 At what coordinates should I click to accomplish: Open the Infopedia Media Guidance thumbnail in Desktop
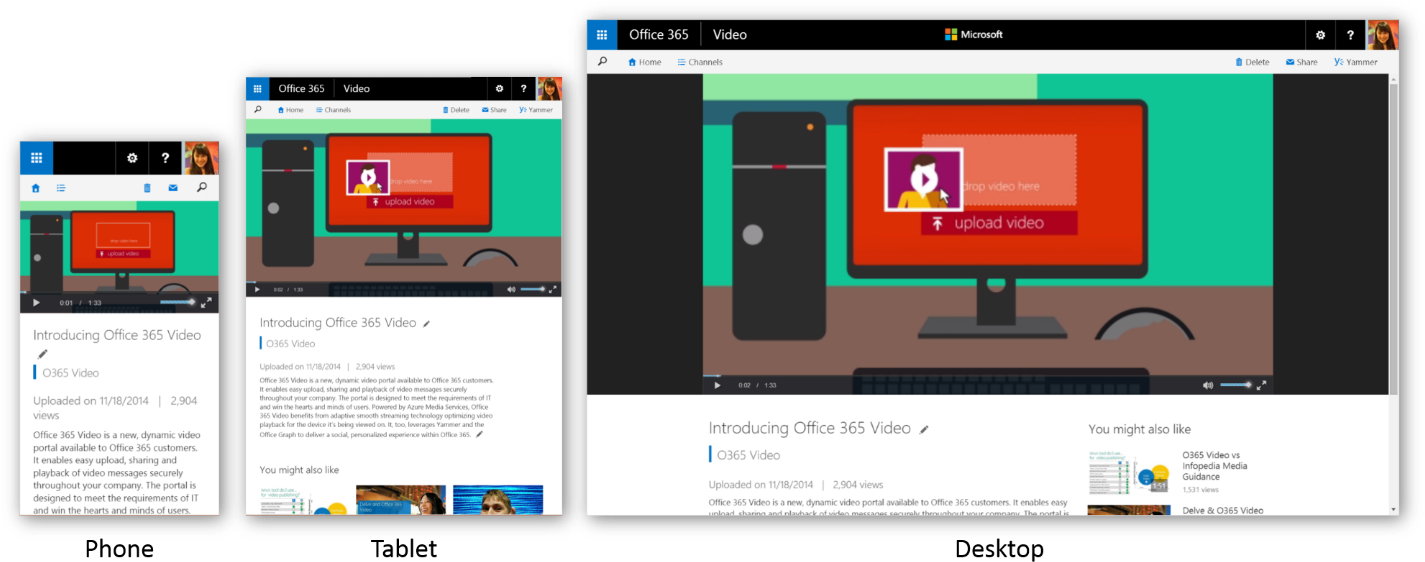tap(1130, 472)
